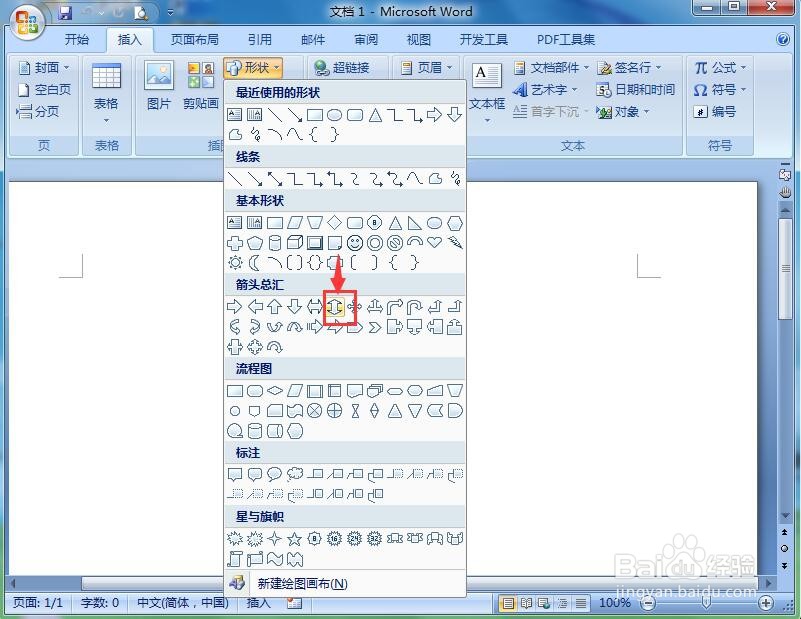Pick the flowchart magnetic disk cylinder
The width and height of the screenshot is (801, 619).
click(254, 431)
